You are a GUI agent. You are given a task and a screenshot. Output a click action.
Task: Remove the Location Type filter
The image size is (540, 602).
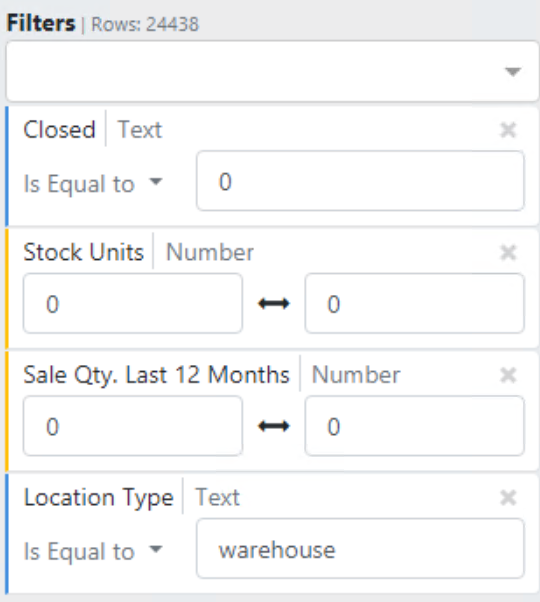point(508,498)
